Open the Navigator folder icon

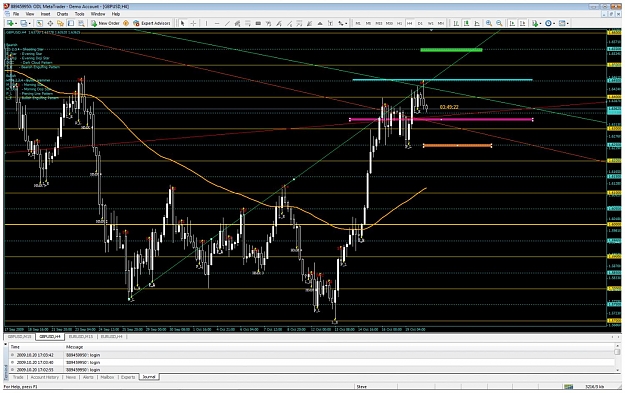coord(60,23)
